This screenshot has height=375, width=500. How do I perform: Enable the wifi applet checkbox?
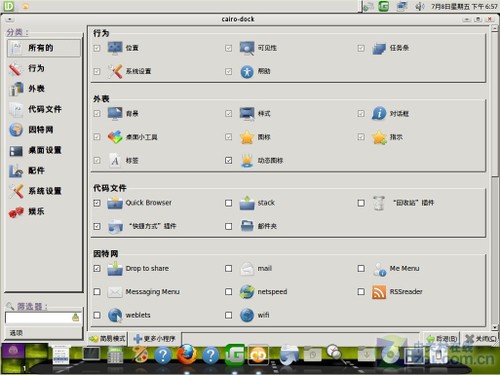(x=228, y=315)
